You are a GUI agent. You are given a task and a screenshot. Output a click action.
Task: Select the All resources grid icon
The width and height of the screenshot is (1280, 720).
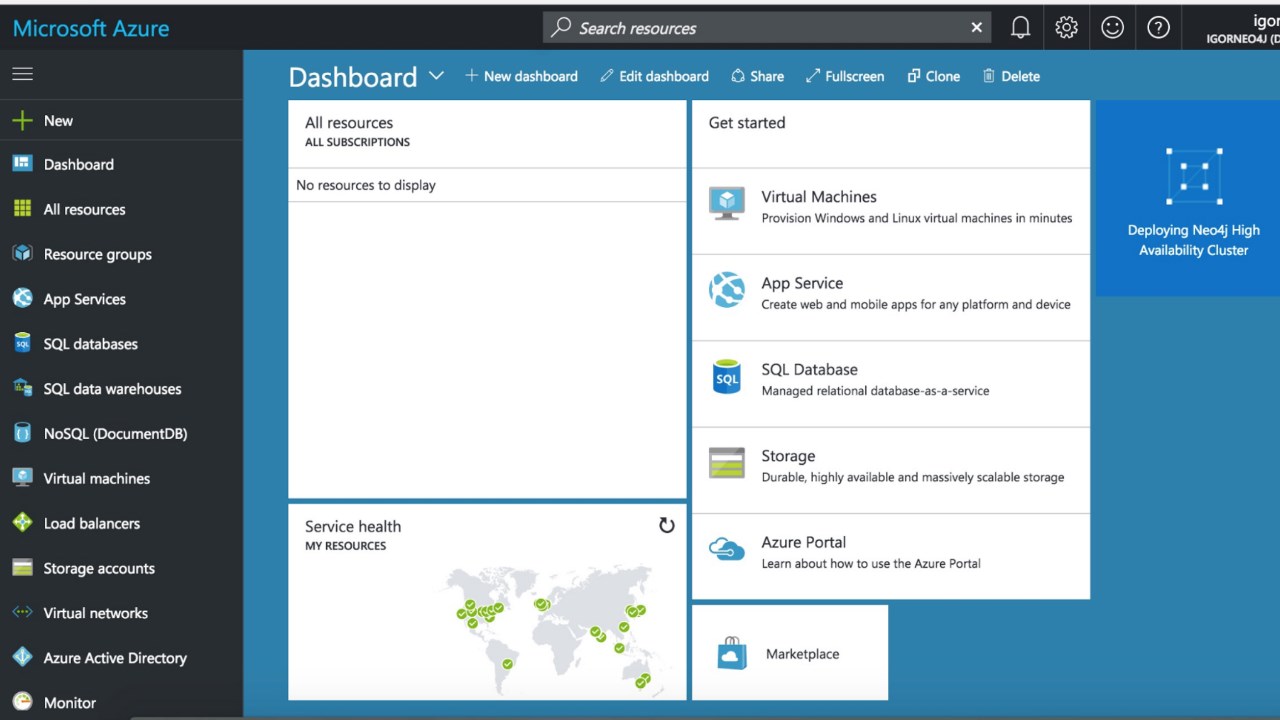[22, 209]
